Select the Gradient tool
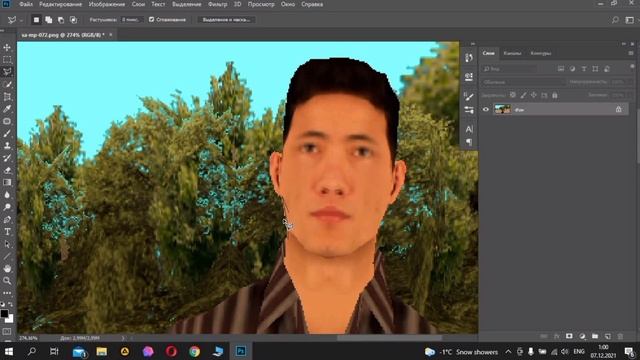The width and height of the screenshot is (640, 360). (x=7, y=182)
